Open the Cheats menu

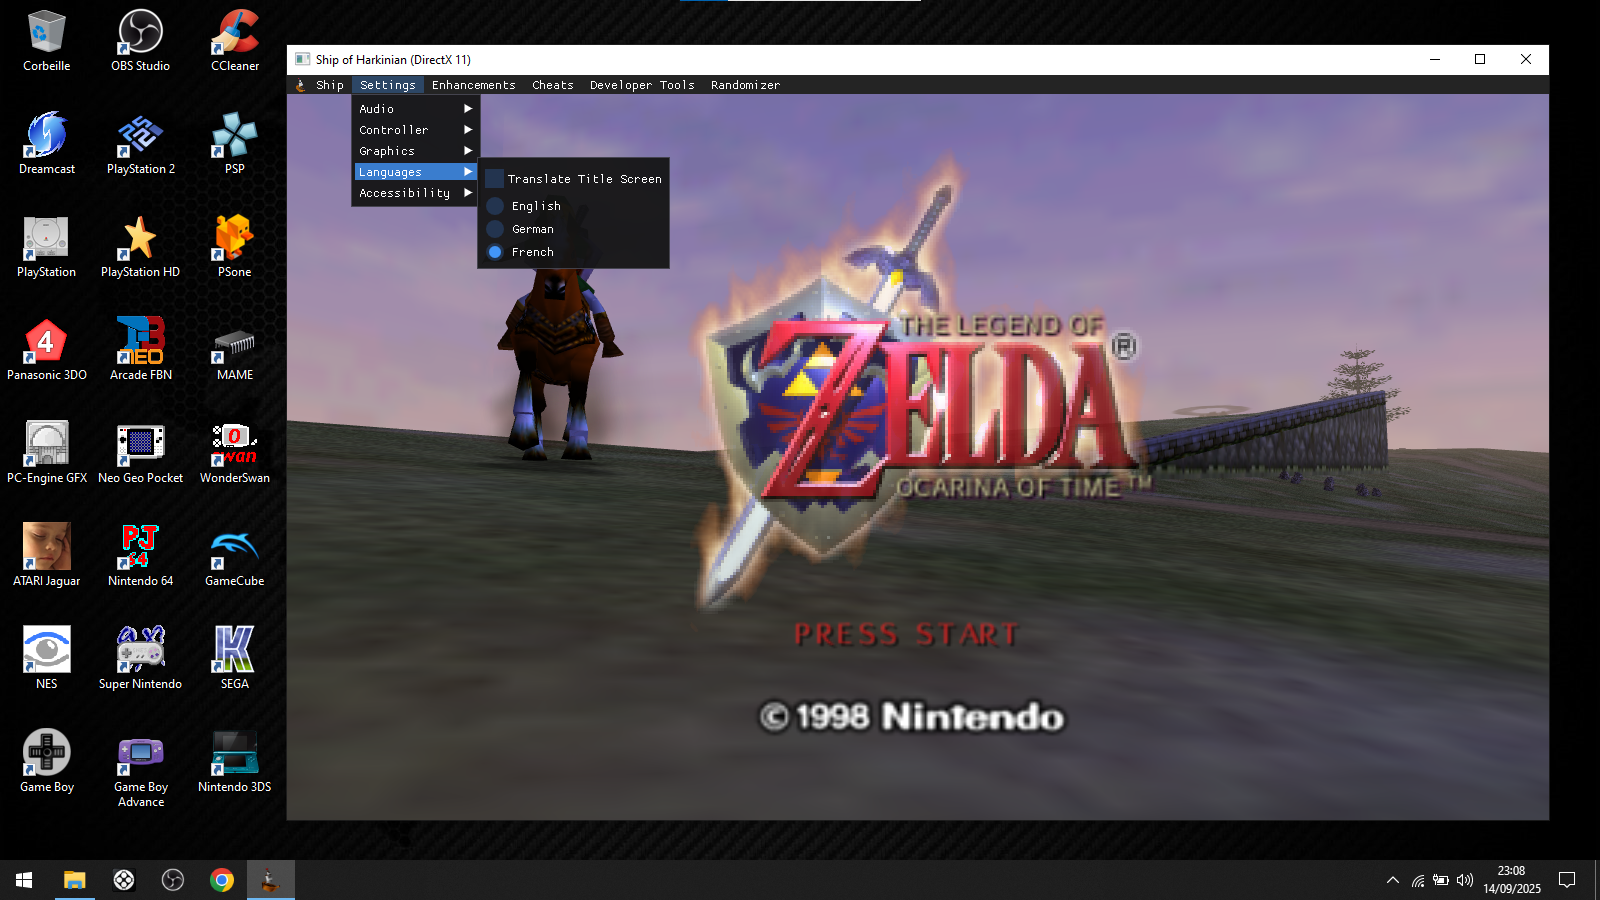[x=553, y=85]
